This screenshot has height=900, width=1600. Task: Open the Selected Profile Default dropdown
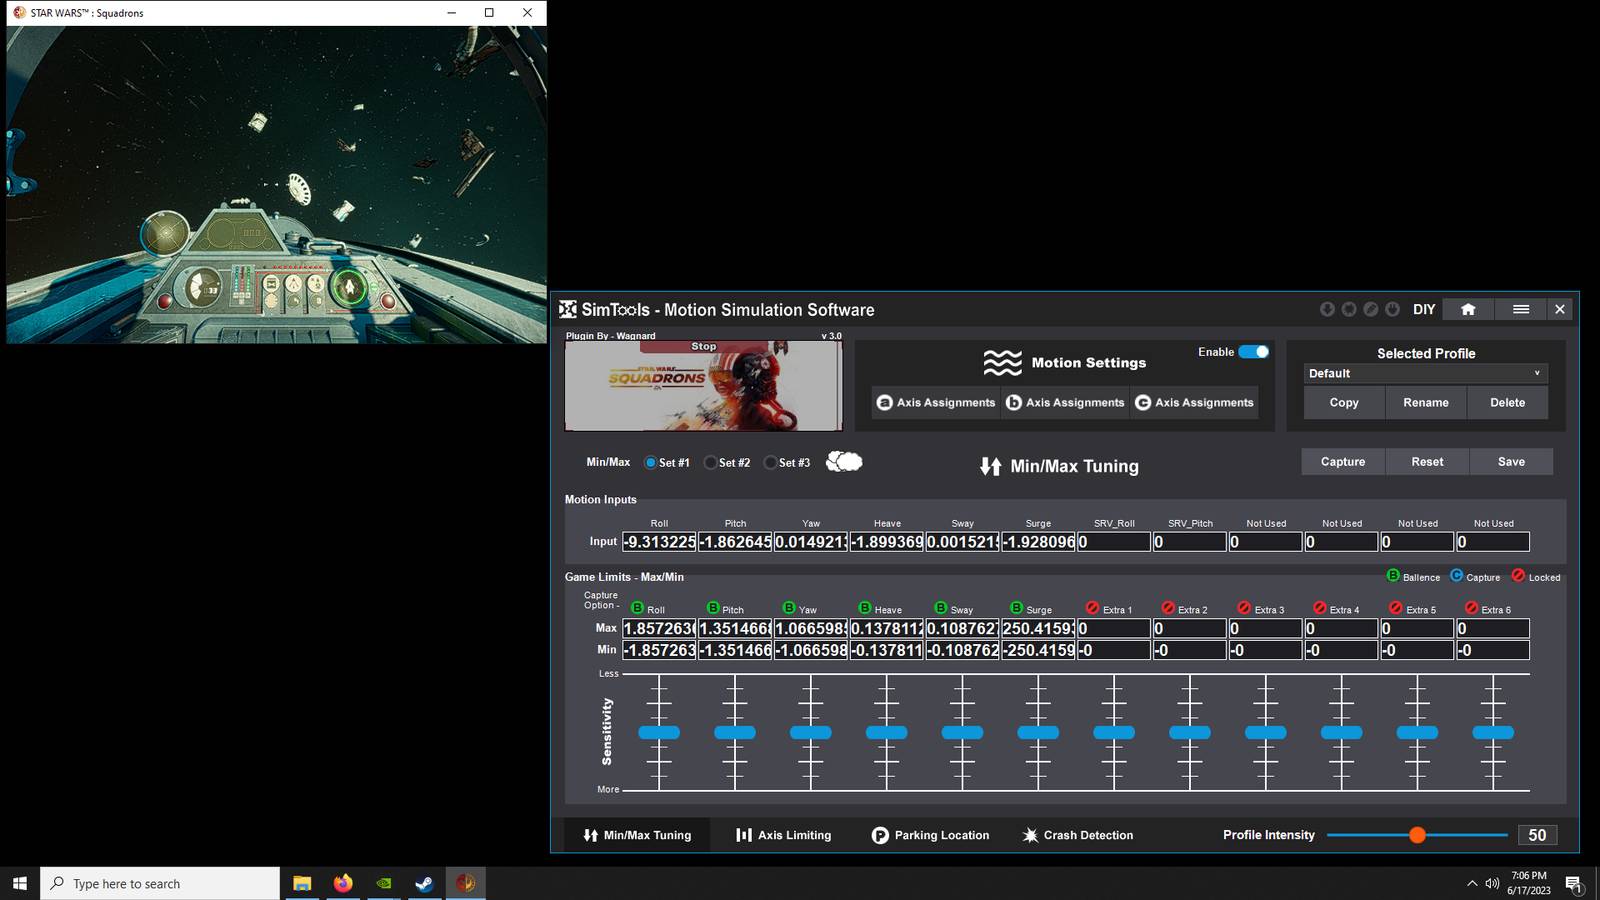pos(1426,373)
